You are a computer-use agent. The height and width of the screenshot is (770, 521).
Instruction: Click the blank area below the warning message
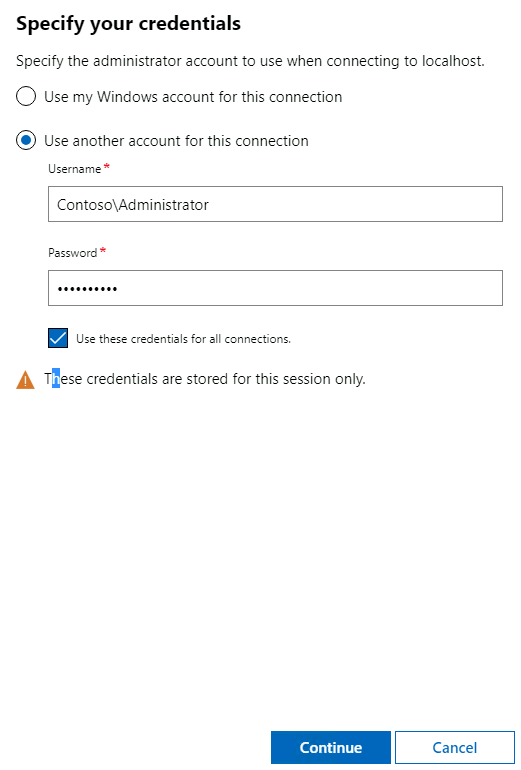point(260,555)
